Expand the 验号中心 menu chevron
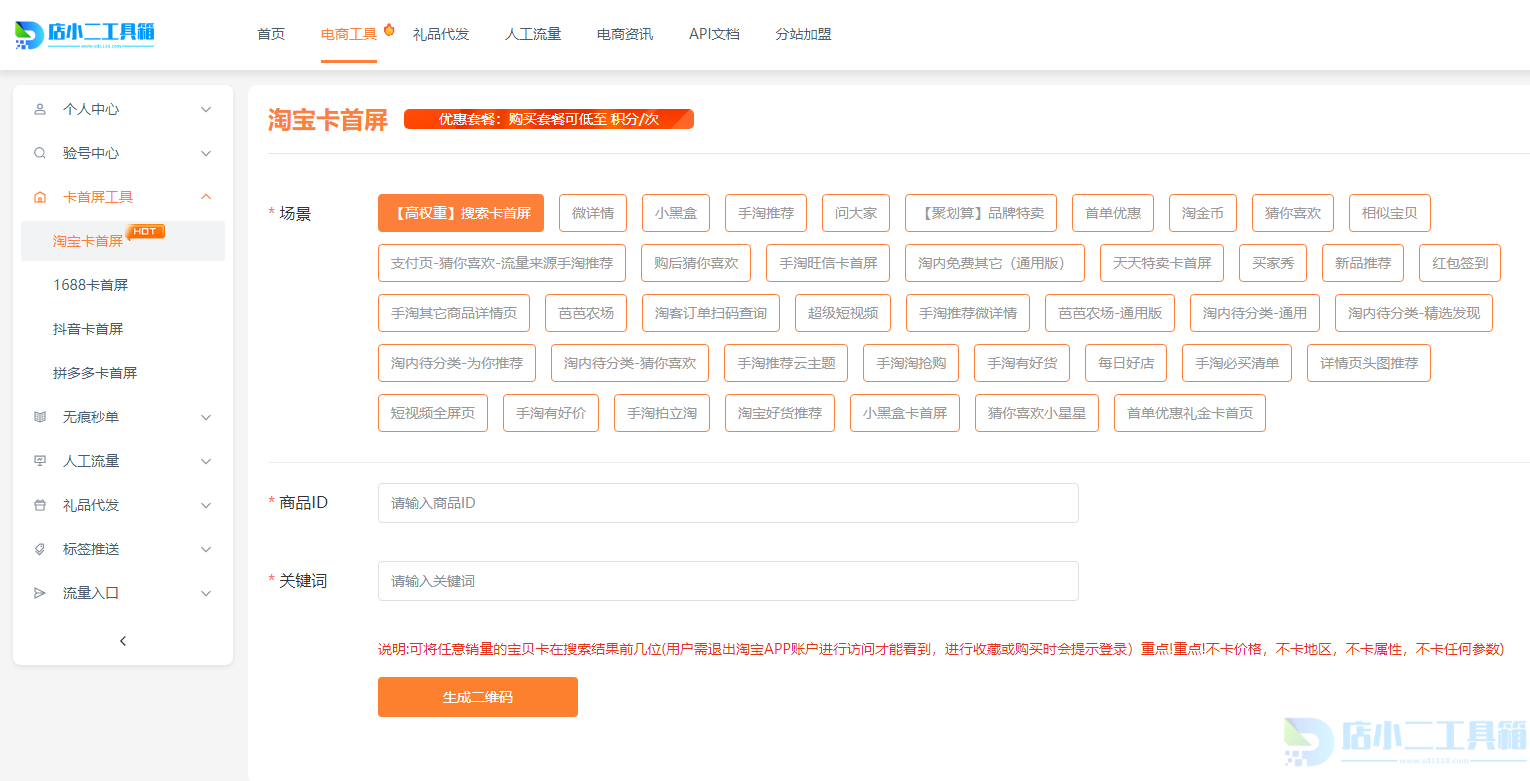The width and height of the screenshot is (1530, 781). [x=206, y=153]
